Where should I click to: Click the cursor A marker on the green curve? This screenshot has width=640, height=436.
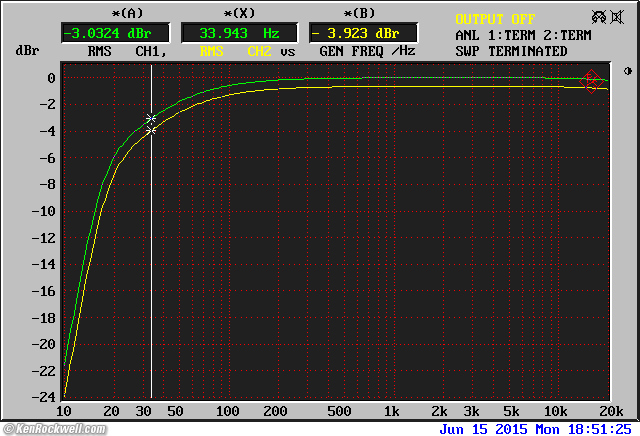pyautogui.click(x=151, y=118)
